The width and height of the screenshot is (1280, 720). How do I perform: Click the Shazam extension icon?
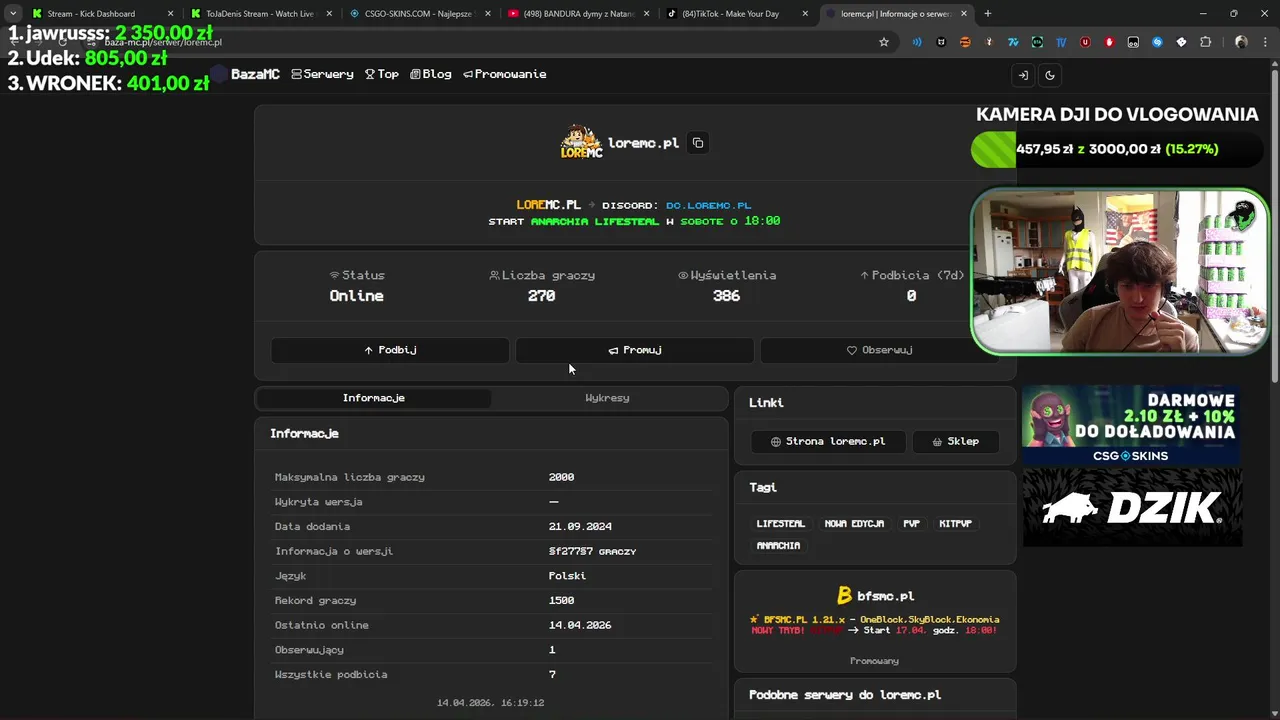pos(1157,42)
